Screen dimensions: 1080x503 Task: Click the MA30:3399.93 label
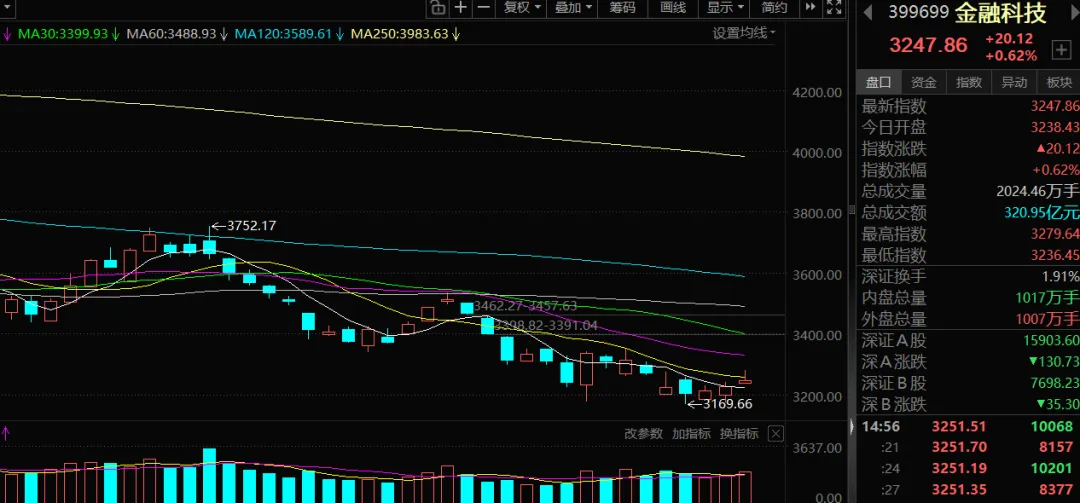pos(63,33)
